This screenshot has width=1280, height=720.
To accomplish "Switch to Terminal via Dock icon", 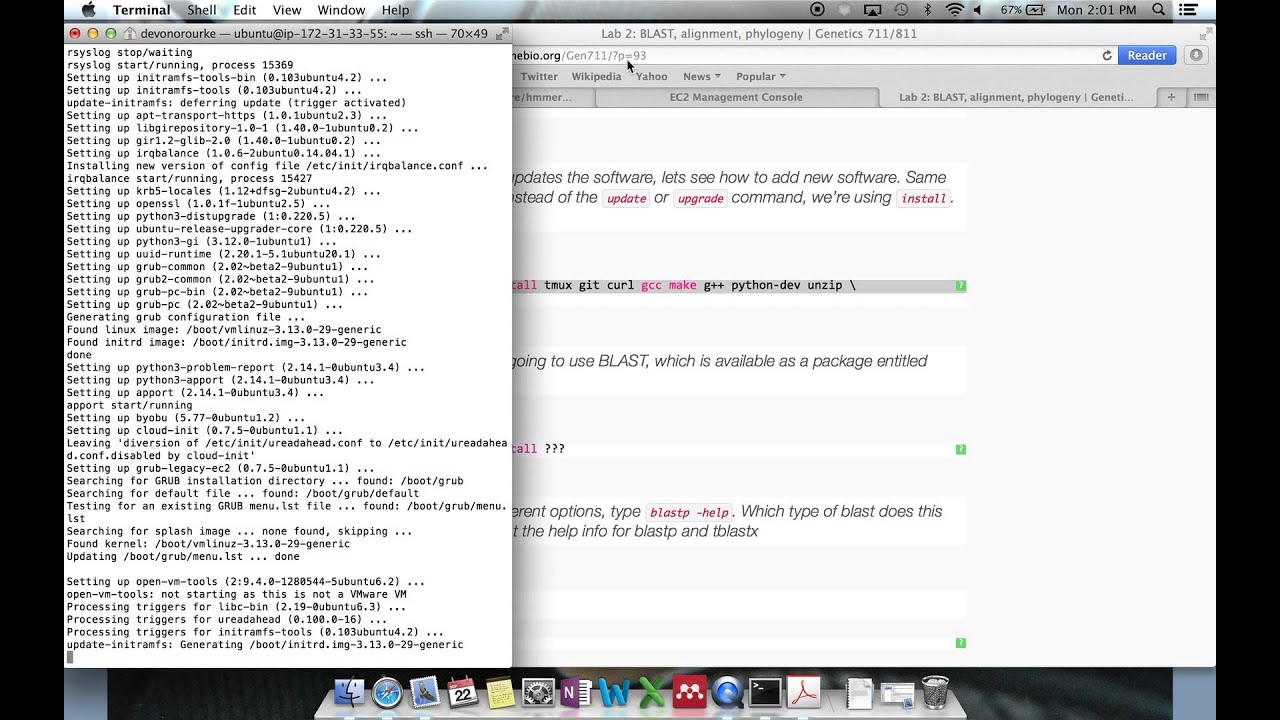I will 766,693.
